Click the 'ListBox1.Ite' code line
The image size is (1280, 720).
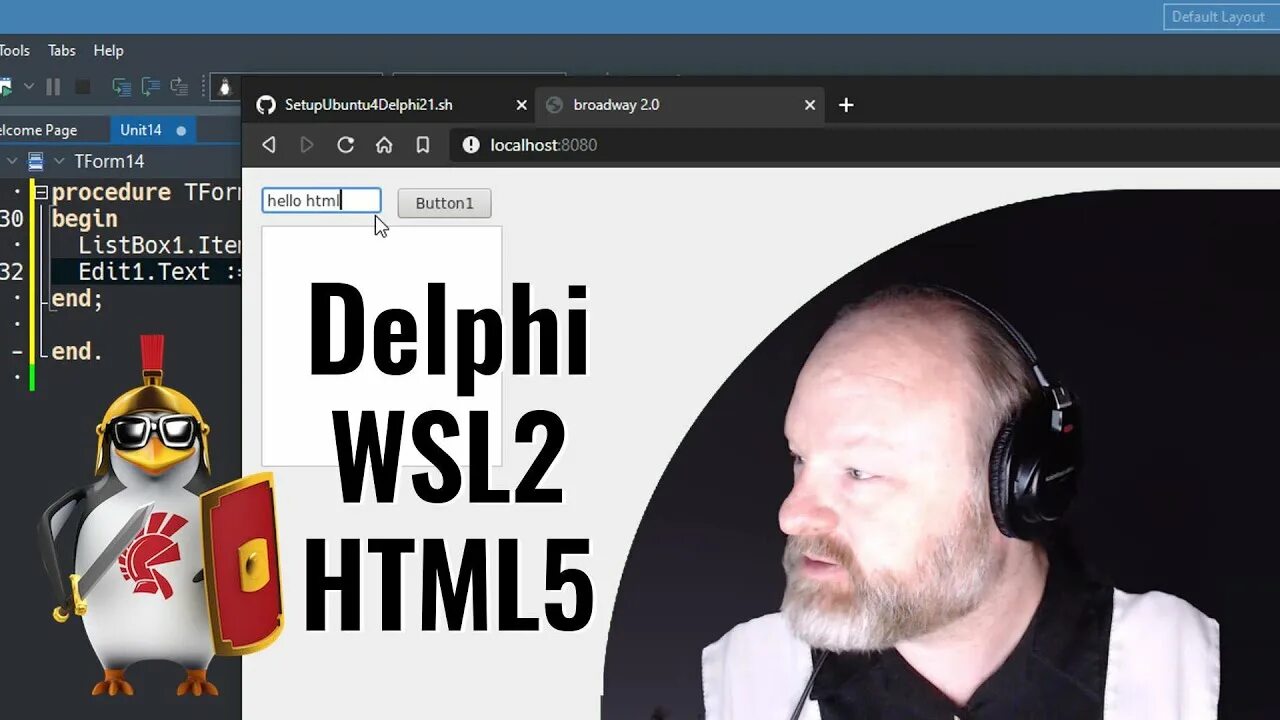(160, 245)
